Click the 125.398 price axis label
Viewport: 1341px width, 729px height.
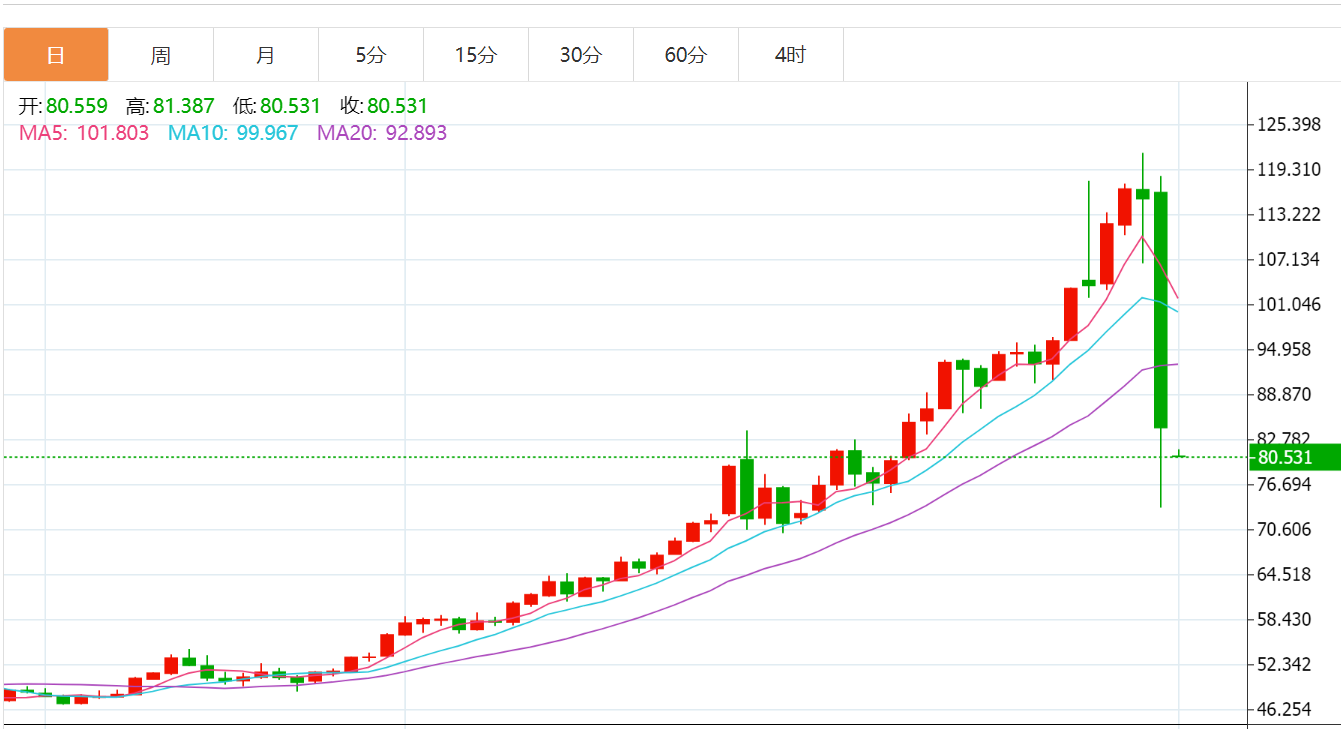(1289, 125)
